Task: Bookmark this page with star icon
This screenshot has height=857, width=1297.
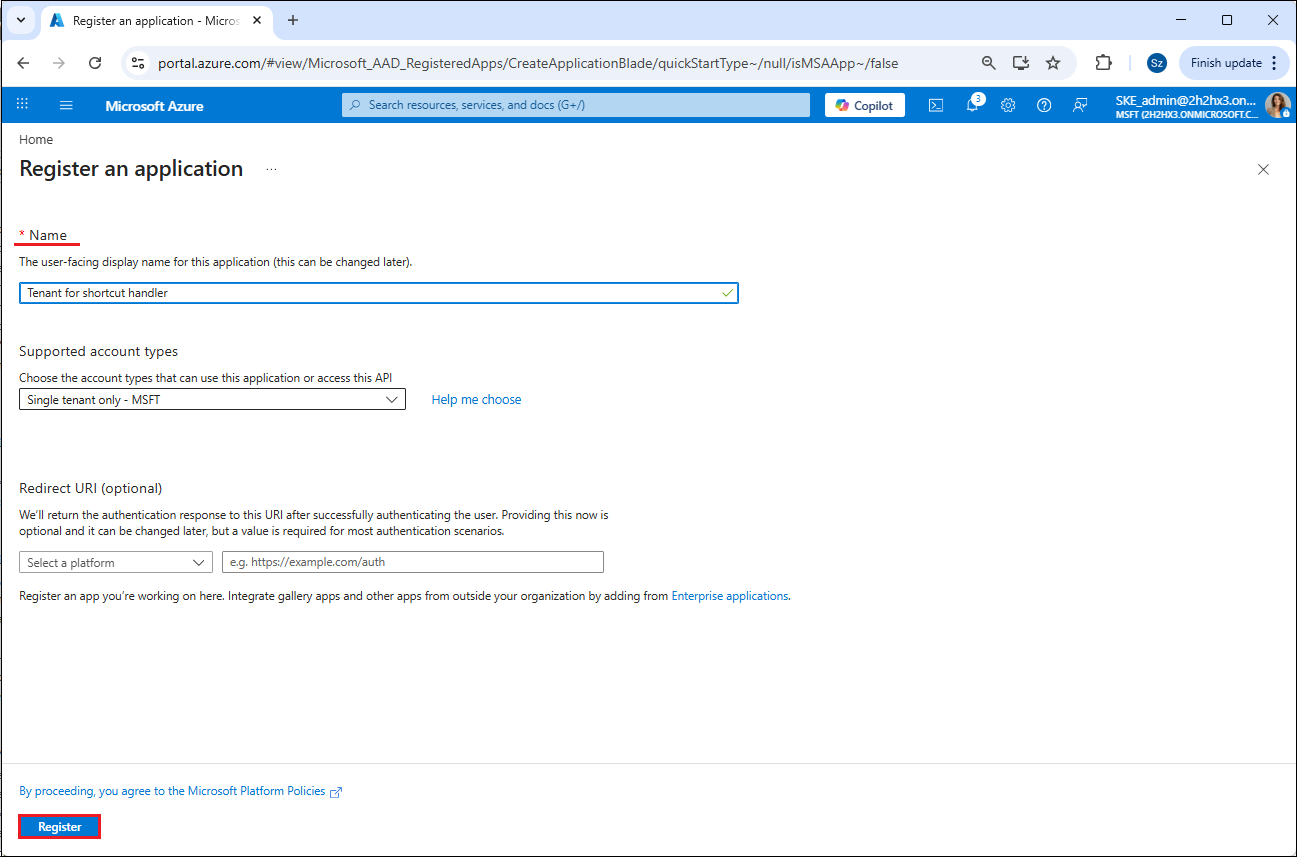Action: (1053, 63)
